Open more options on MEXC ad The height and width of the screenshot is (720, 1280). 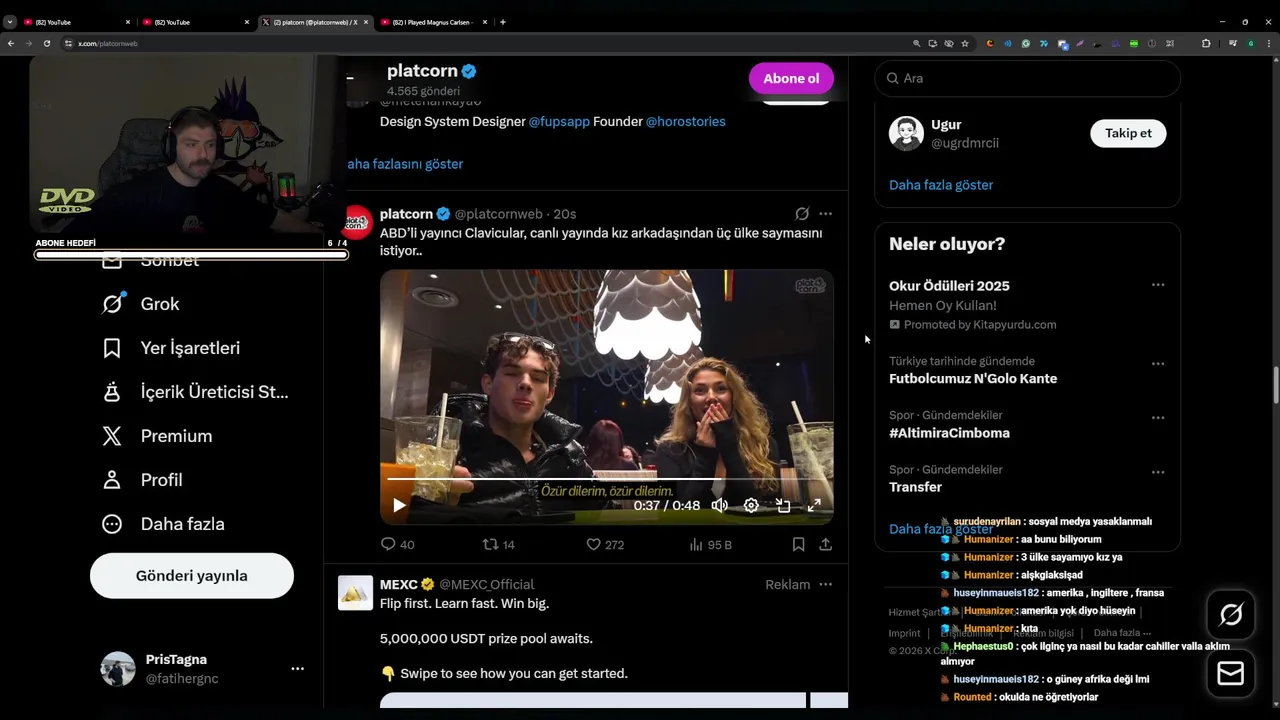pyautogui.click(x=825, y=584)
